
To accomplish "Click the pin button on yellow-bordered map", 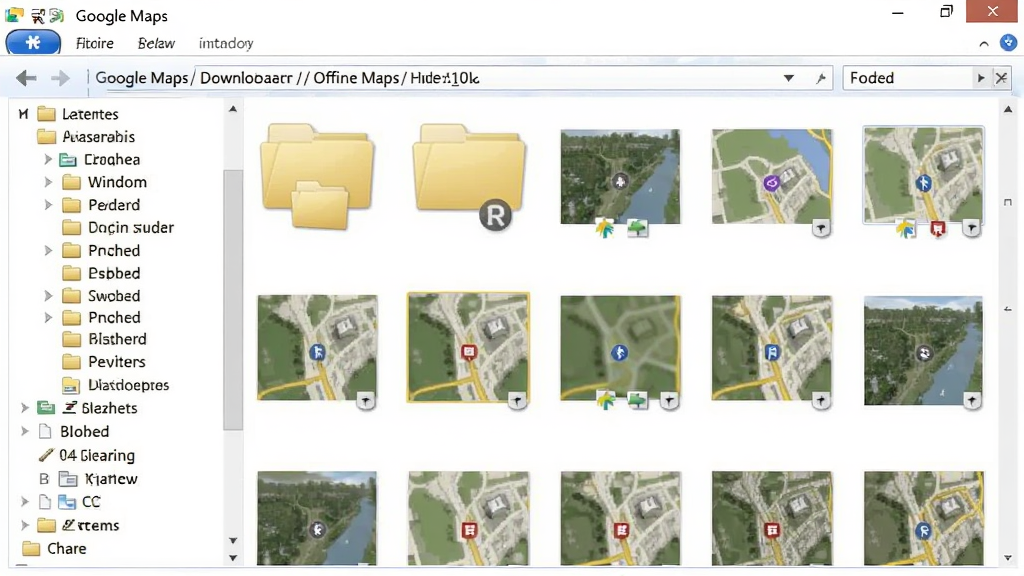I will (x=517, y=401).
